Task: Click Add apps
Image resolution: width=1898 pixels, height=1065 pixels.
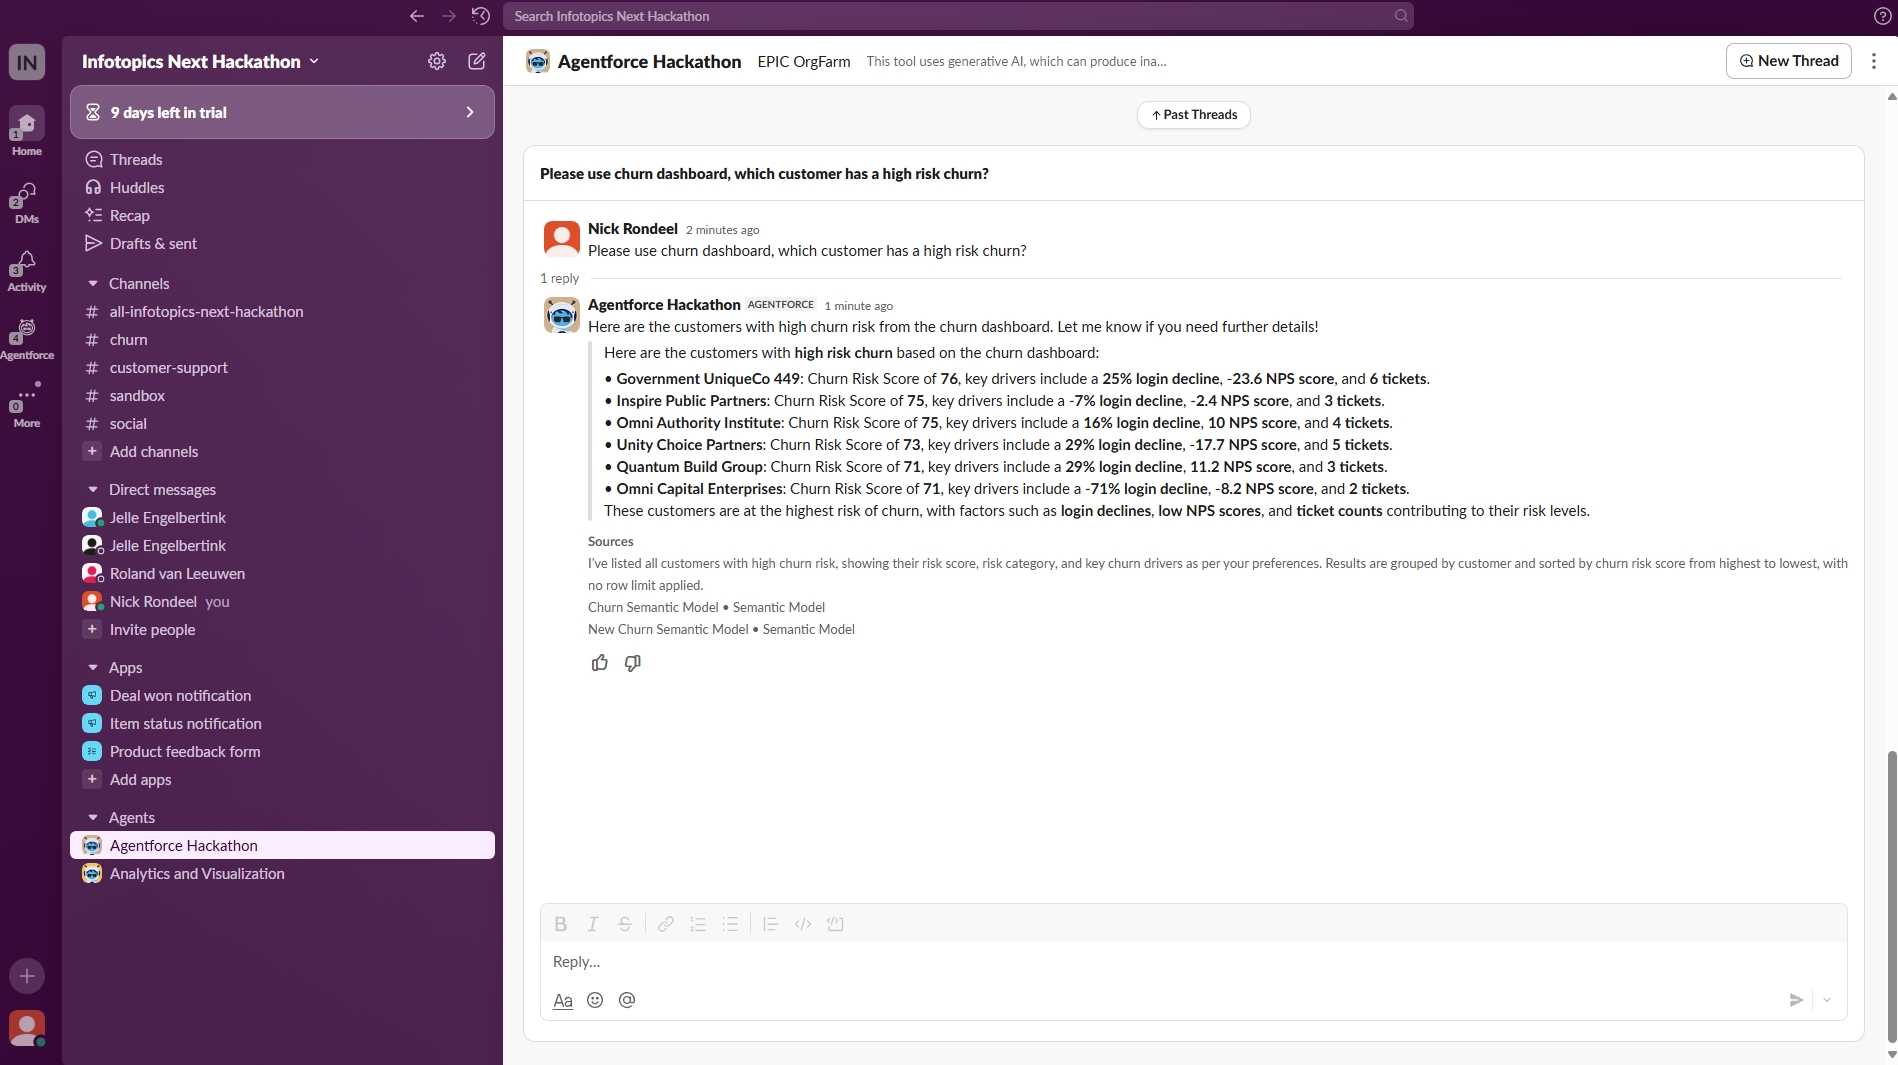Action: pos(282,780)
